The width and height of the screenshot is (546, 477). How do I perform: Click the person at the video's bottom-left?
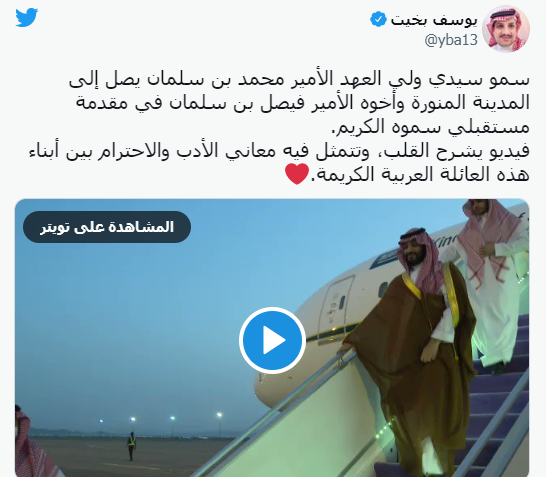[30, 442]
